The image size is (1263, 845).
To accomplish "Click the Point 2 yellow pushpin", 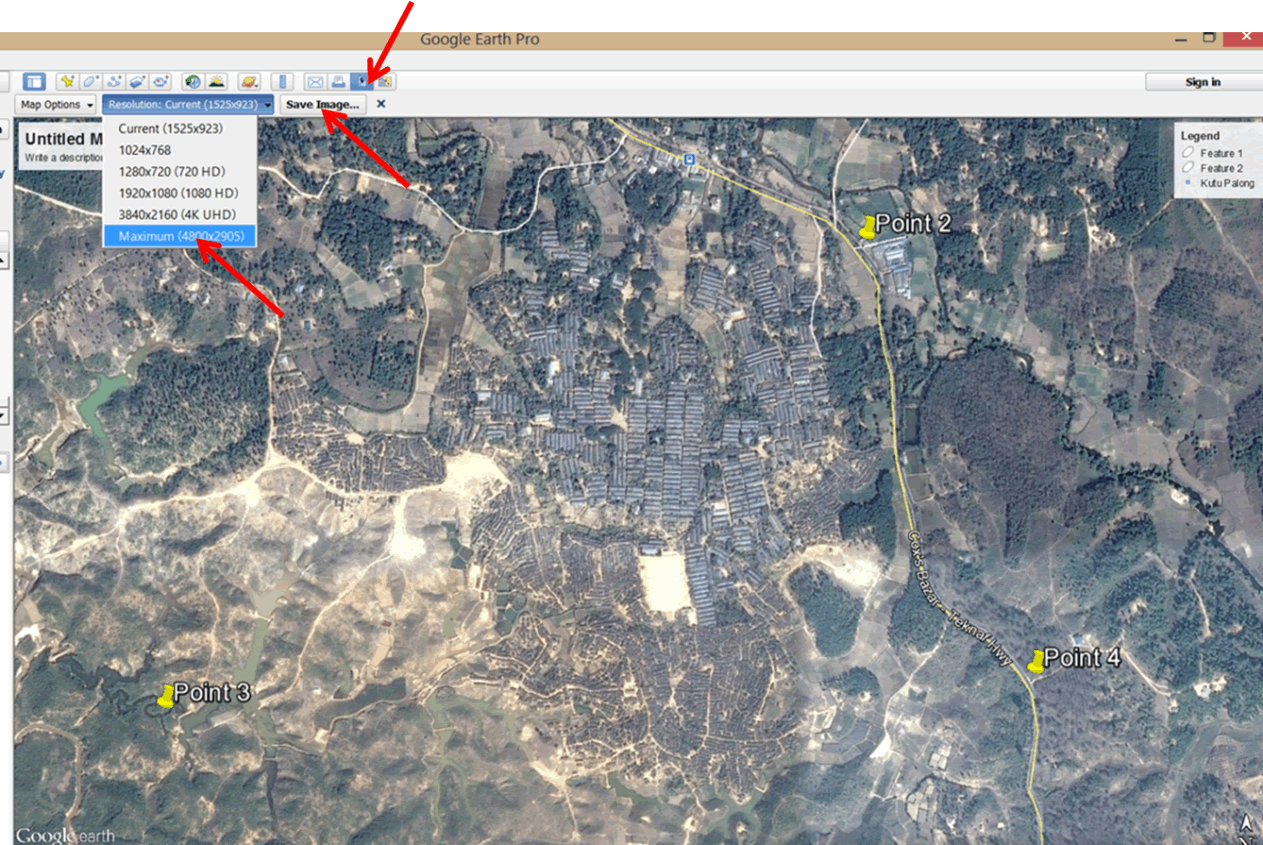I will tap(867, 227).
